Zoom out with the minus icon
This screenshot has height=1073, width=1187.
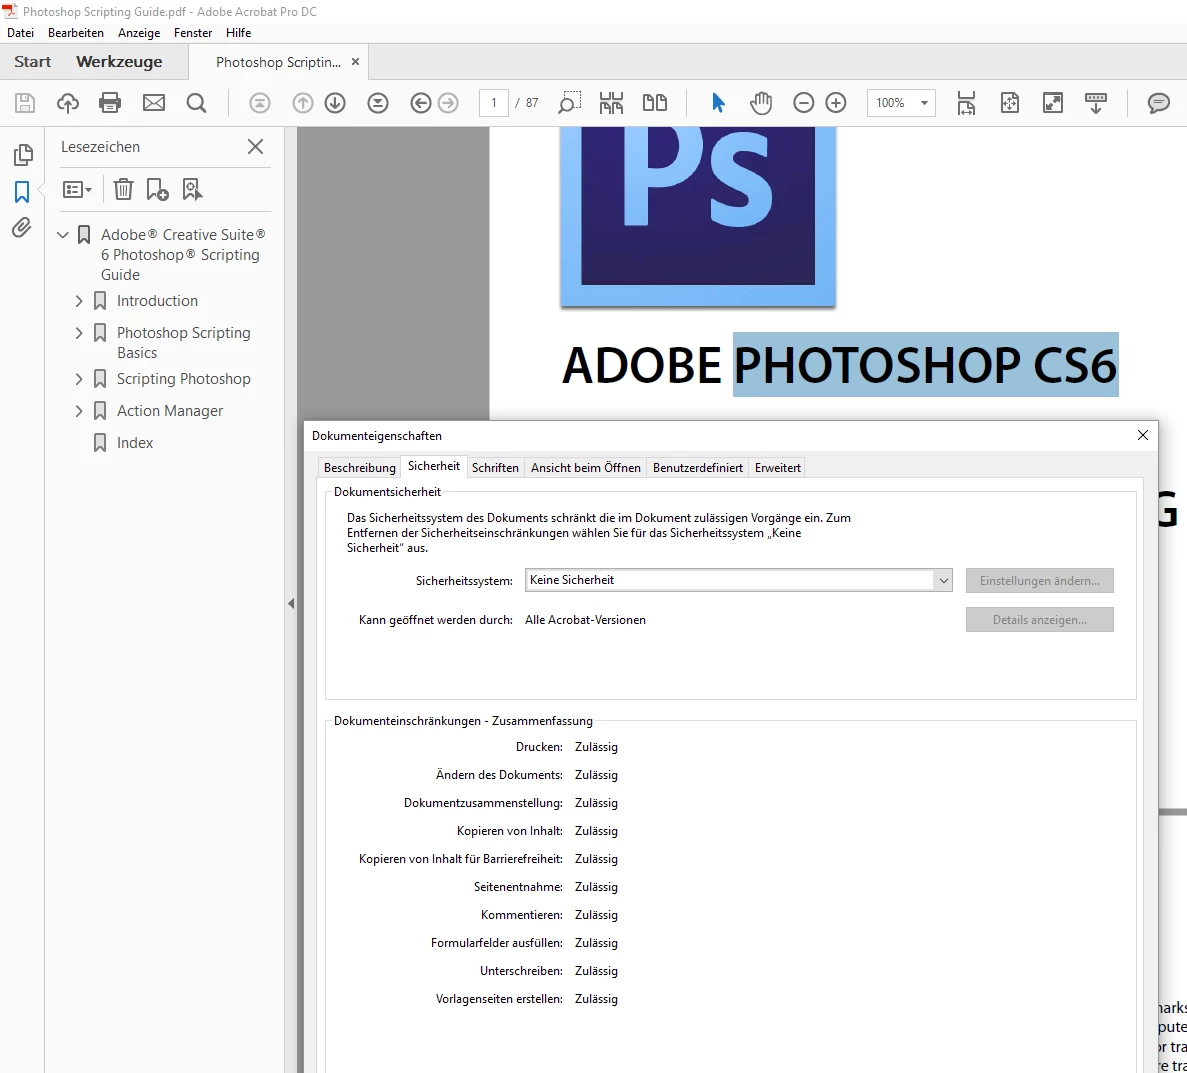(803, 102)
